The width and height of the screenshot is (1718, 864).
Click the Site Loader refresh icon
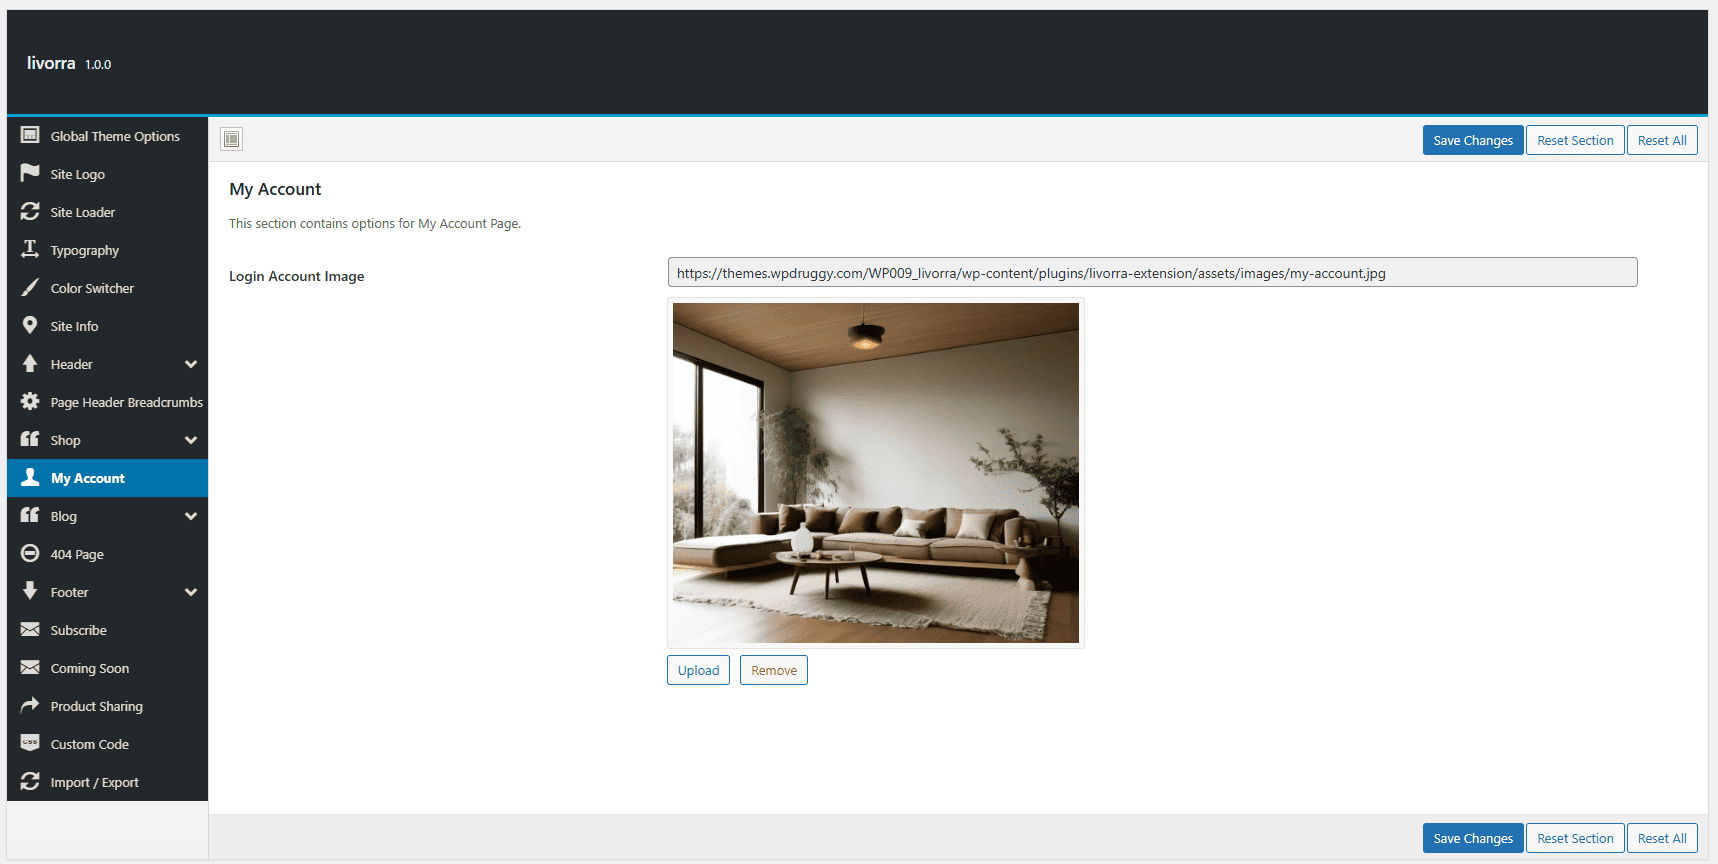point(30,211)
